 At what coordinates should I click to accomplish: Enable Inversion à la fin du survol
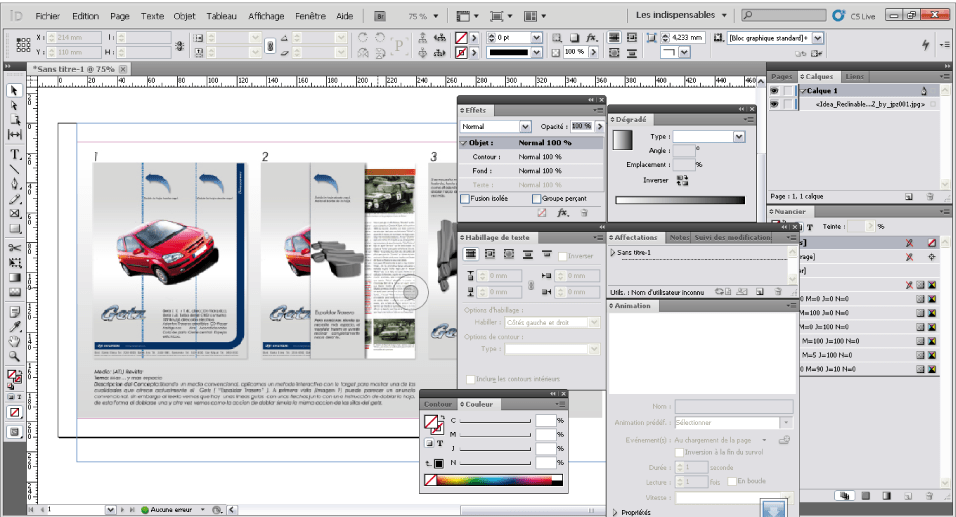[x=679, y=452]
